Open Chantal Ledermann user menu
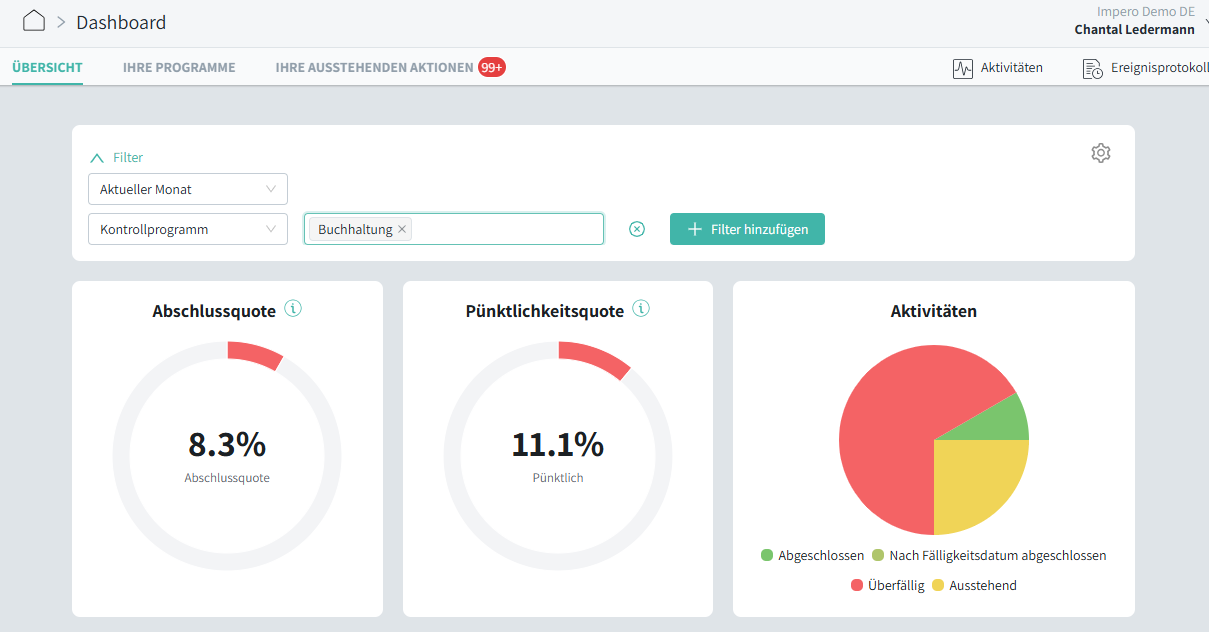The image size is (1209, 632). point(1134,29)
